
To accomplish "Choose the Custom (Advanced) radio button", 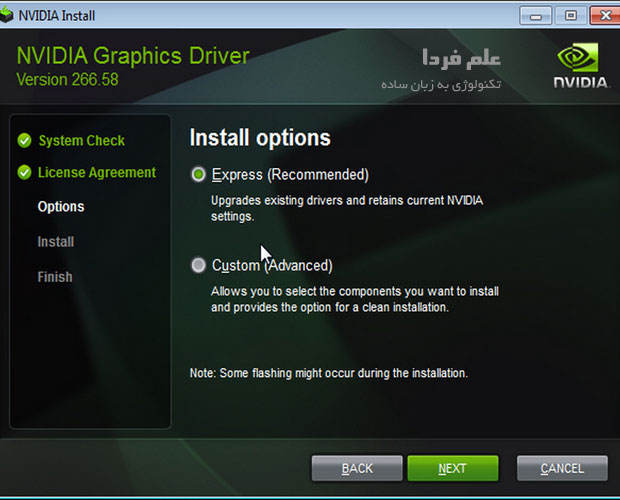I will coord(199,266).
